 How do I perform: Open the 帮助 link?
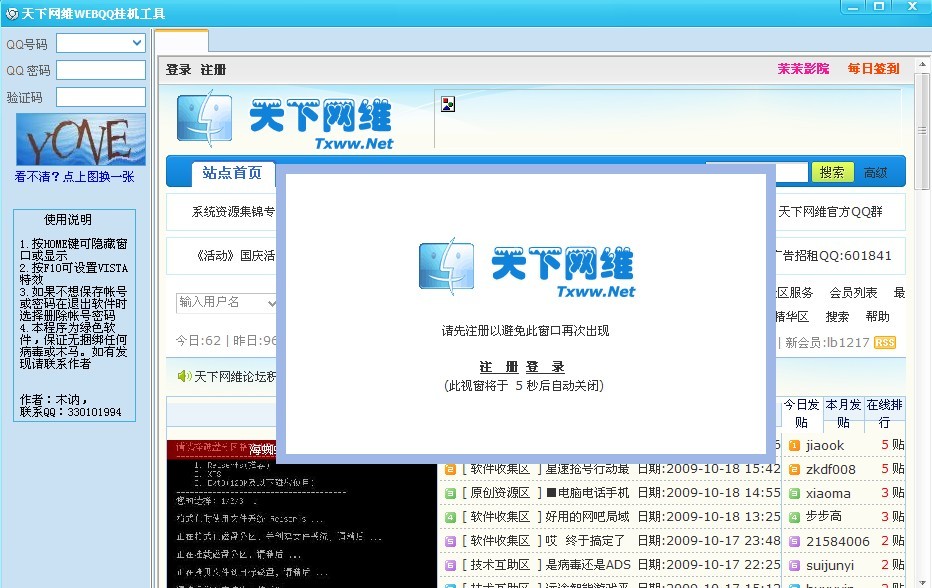coord(877,316)
